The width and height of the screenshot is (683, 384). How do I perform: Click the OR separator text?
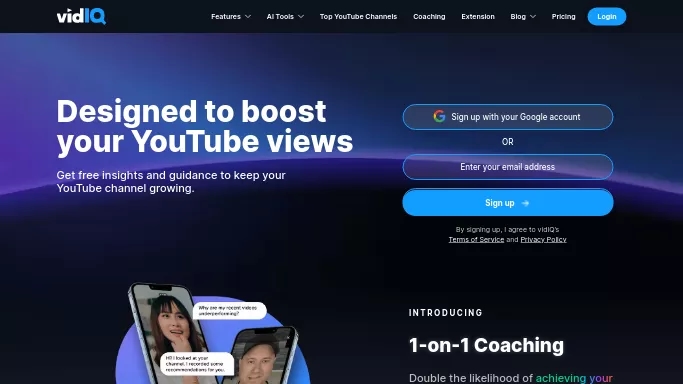pos(507,142)
